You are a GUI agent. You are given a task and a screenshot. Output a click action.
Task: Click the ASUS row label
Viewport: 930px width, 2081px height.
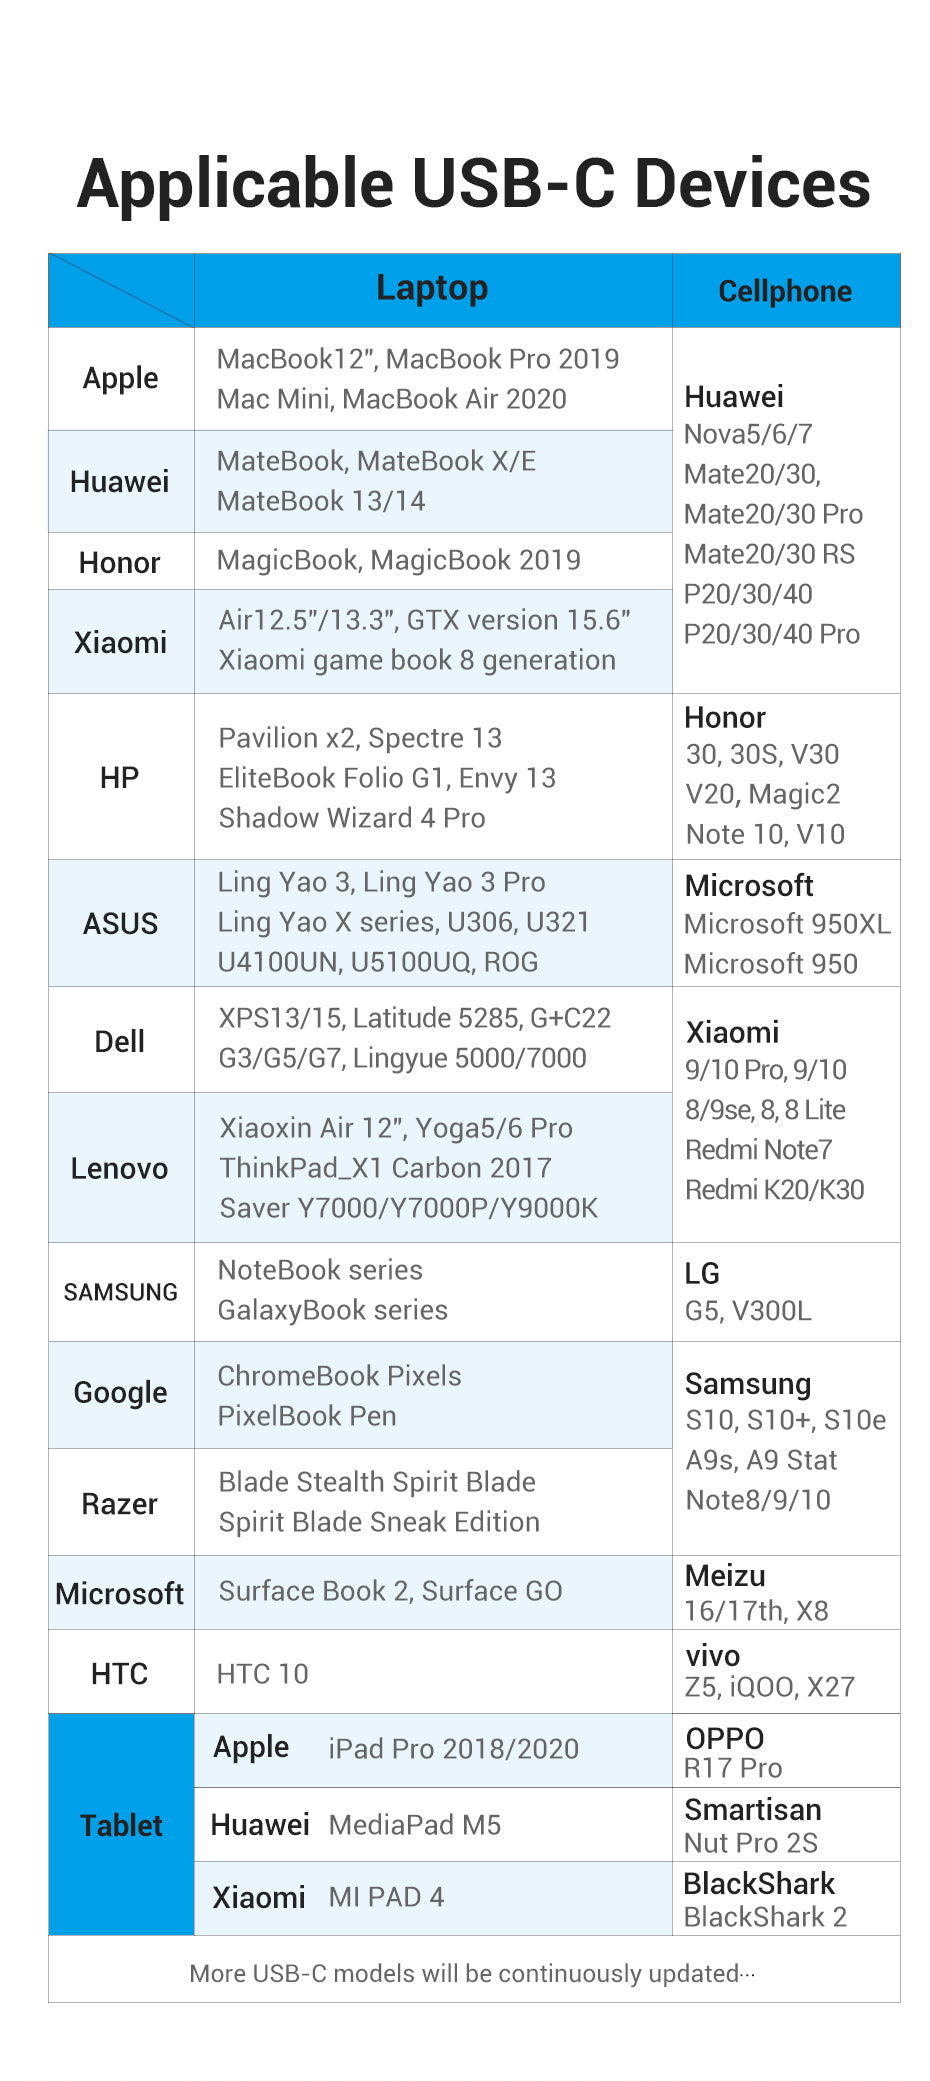[120, 923]
